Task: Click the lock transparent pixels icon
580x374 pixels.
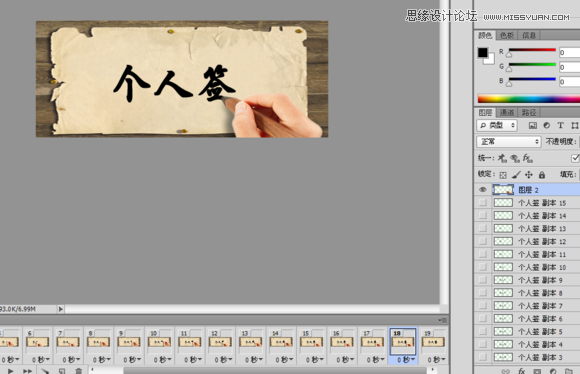Action: click(x=503, y=175)
